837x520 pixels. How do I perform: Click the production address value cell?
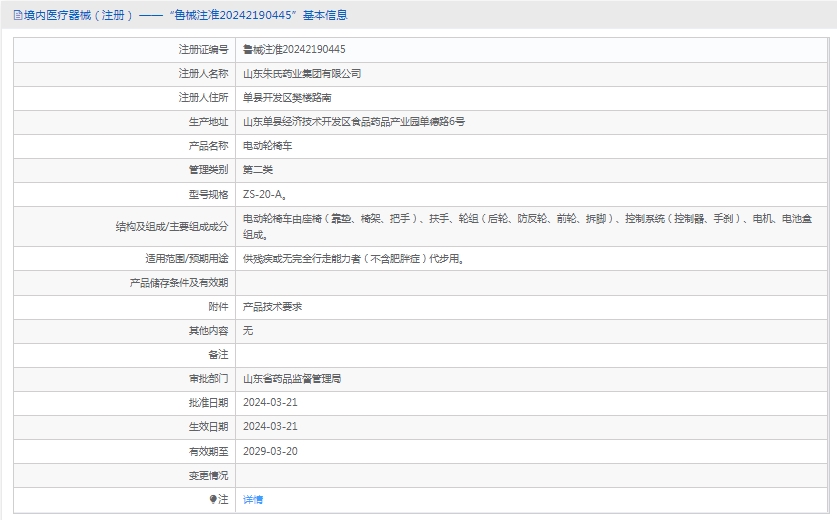click(x=354, y=122)
